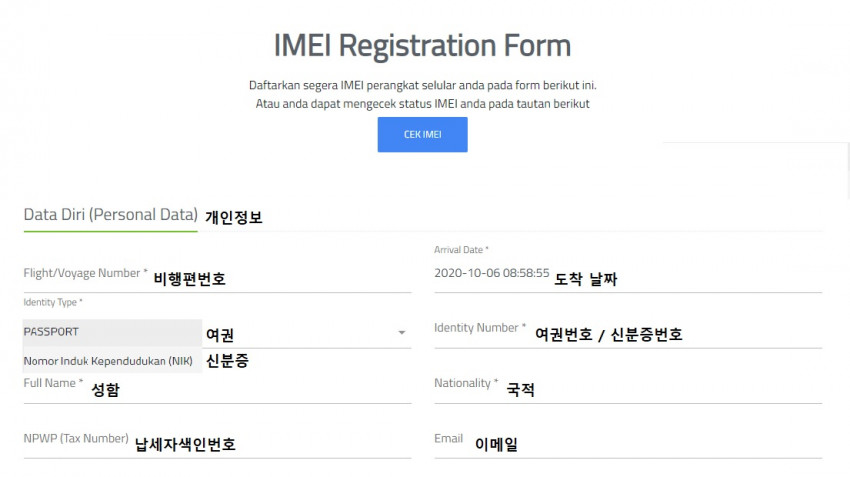The image size is (850, 477).
Task: Click the 납세자색인번호 annotation text
Action: (x=185, y=445)
